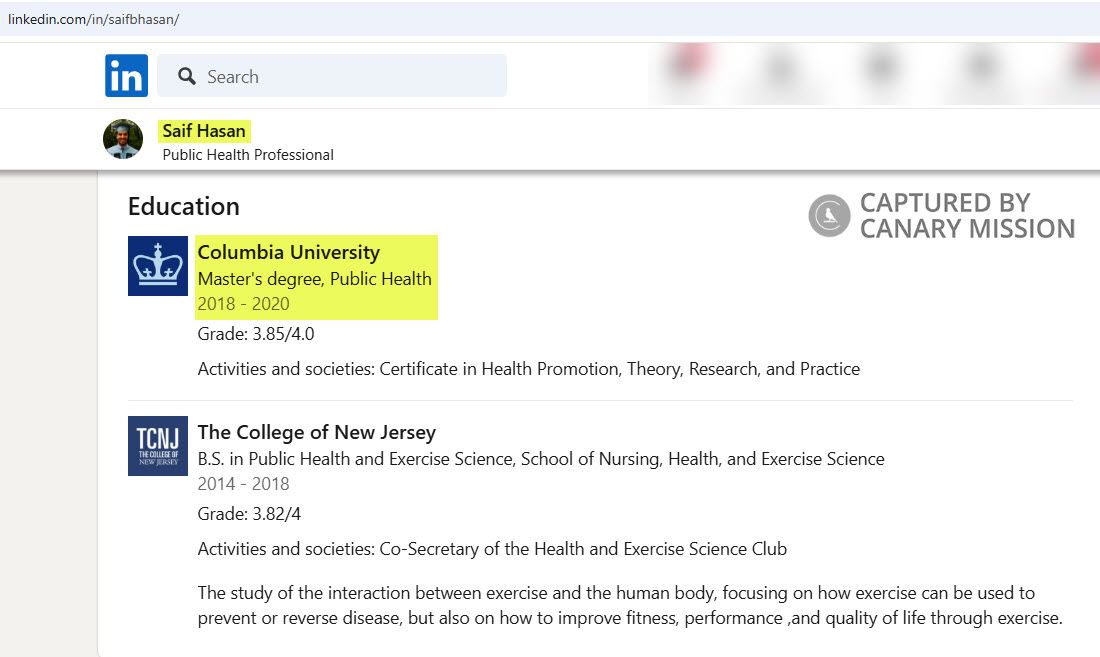Click the B.S. in Public Health degree line
The height and width of the screenshot is (657, 1100).
tap(541, 459)
